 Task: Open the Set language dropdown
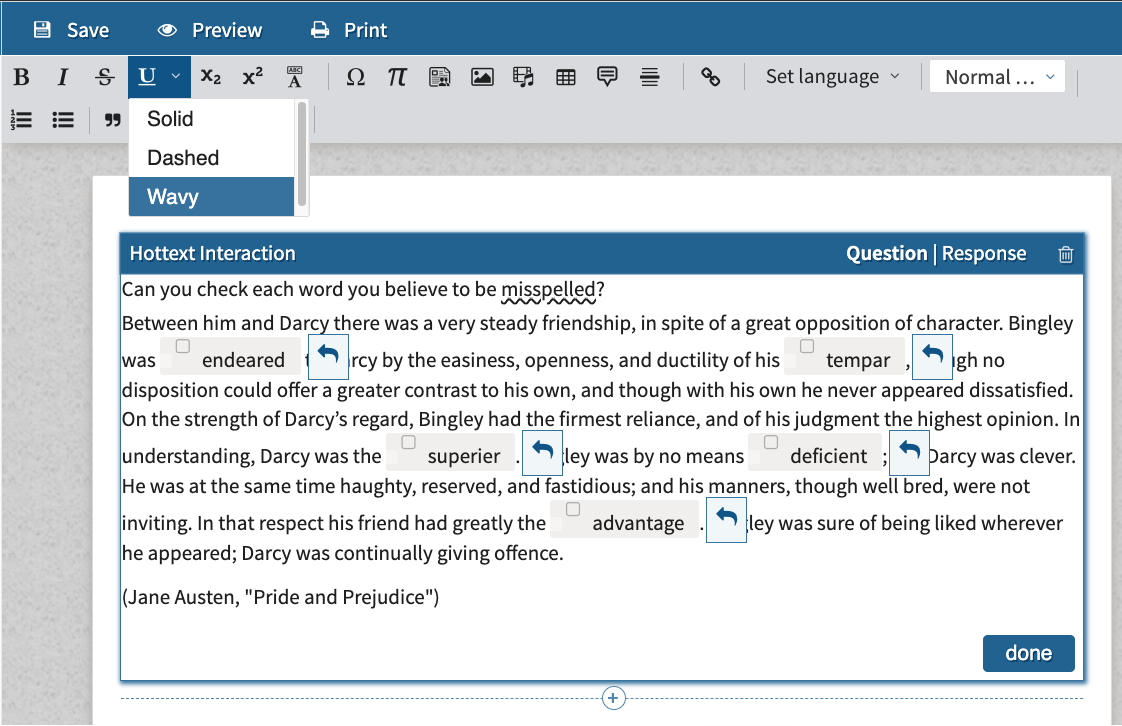coord(831,75)
